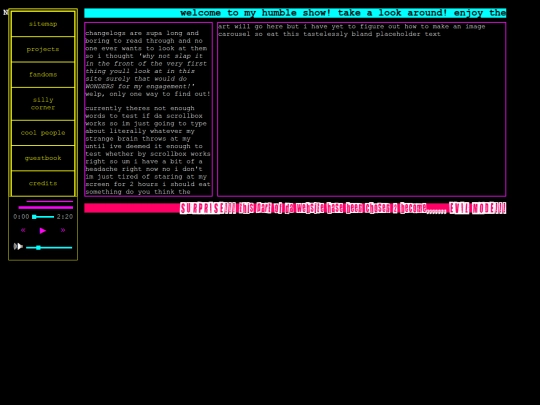
Task: Open the cool people page
Action: [x=43, y=133]
